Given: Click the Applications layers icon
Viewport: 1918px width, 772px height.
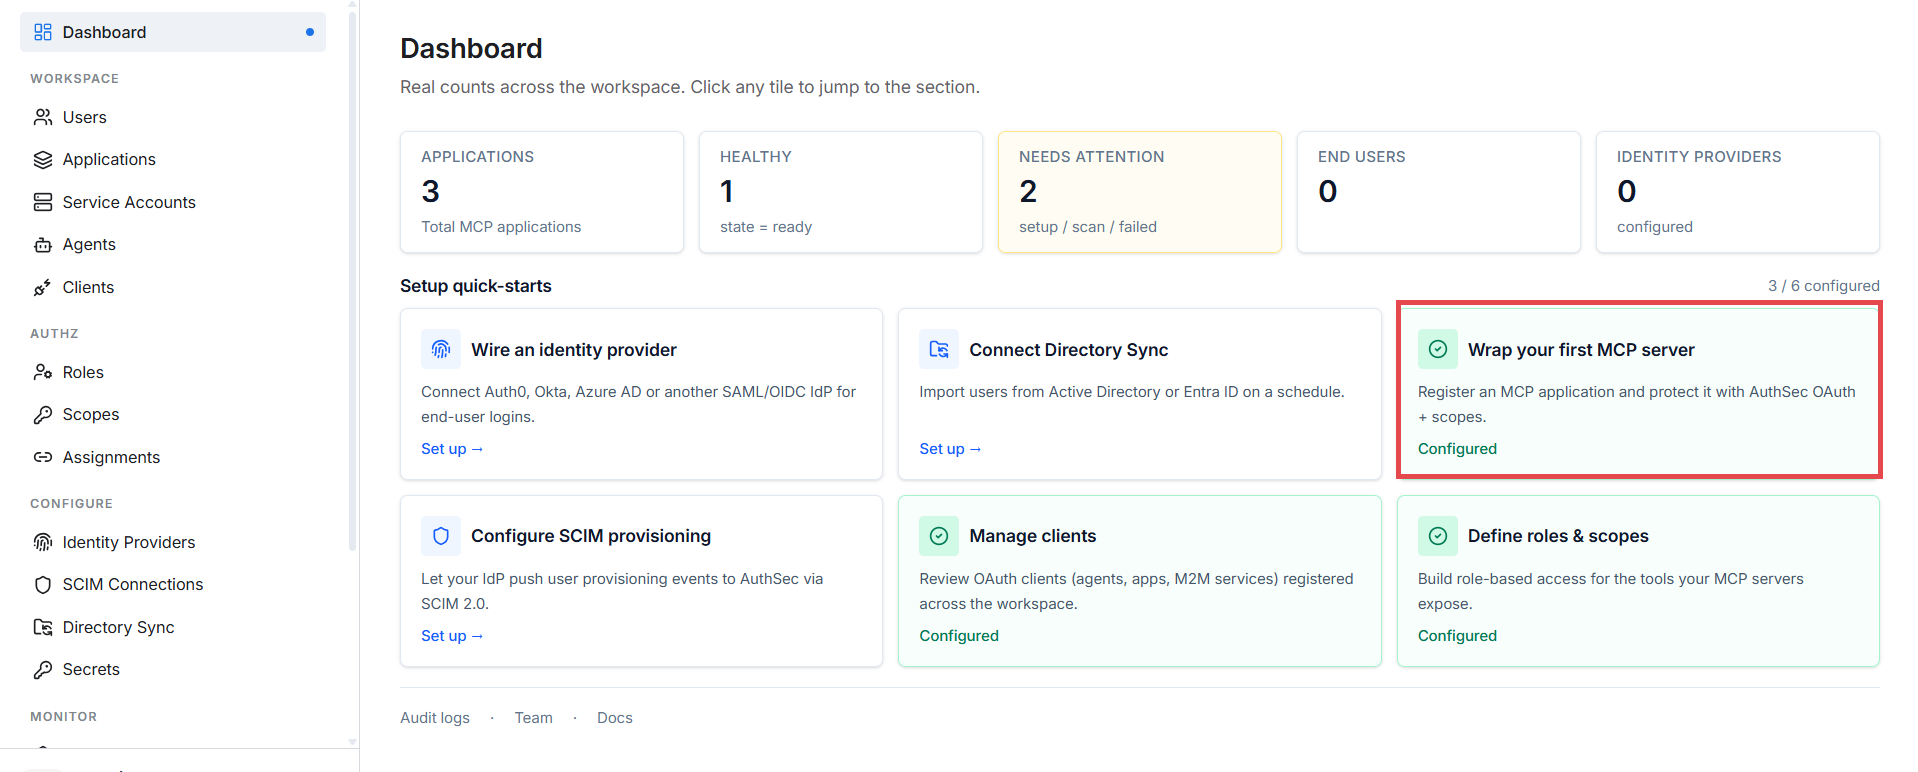Looking at the screenshot, I should [43, 160].
